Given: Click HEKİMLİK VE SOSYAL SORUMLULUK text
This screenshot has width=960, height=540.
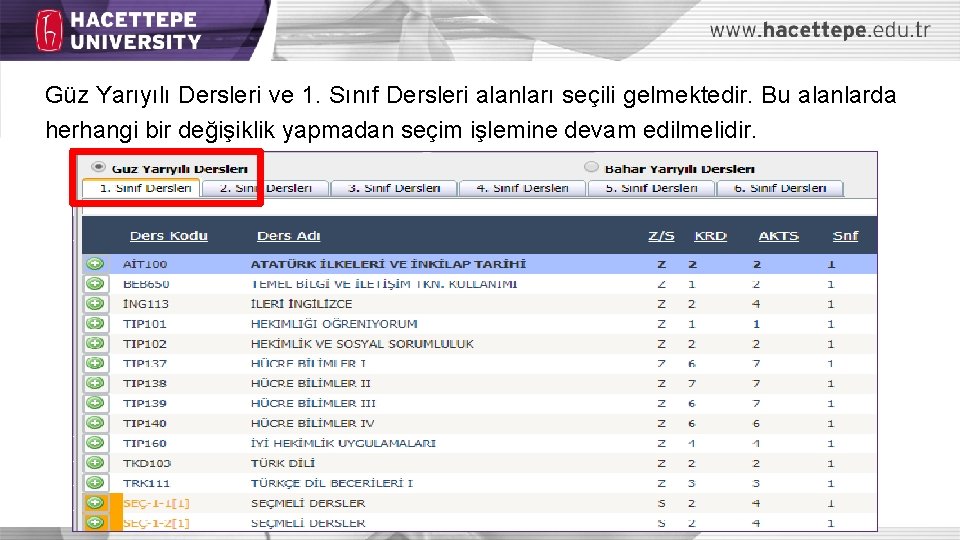Looking at the screenshot, I should (x=362, y=344).
